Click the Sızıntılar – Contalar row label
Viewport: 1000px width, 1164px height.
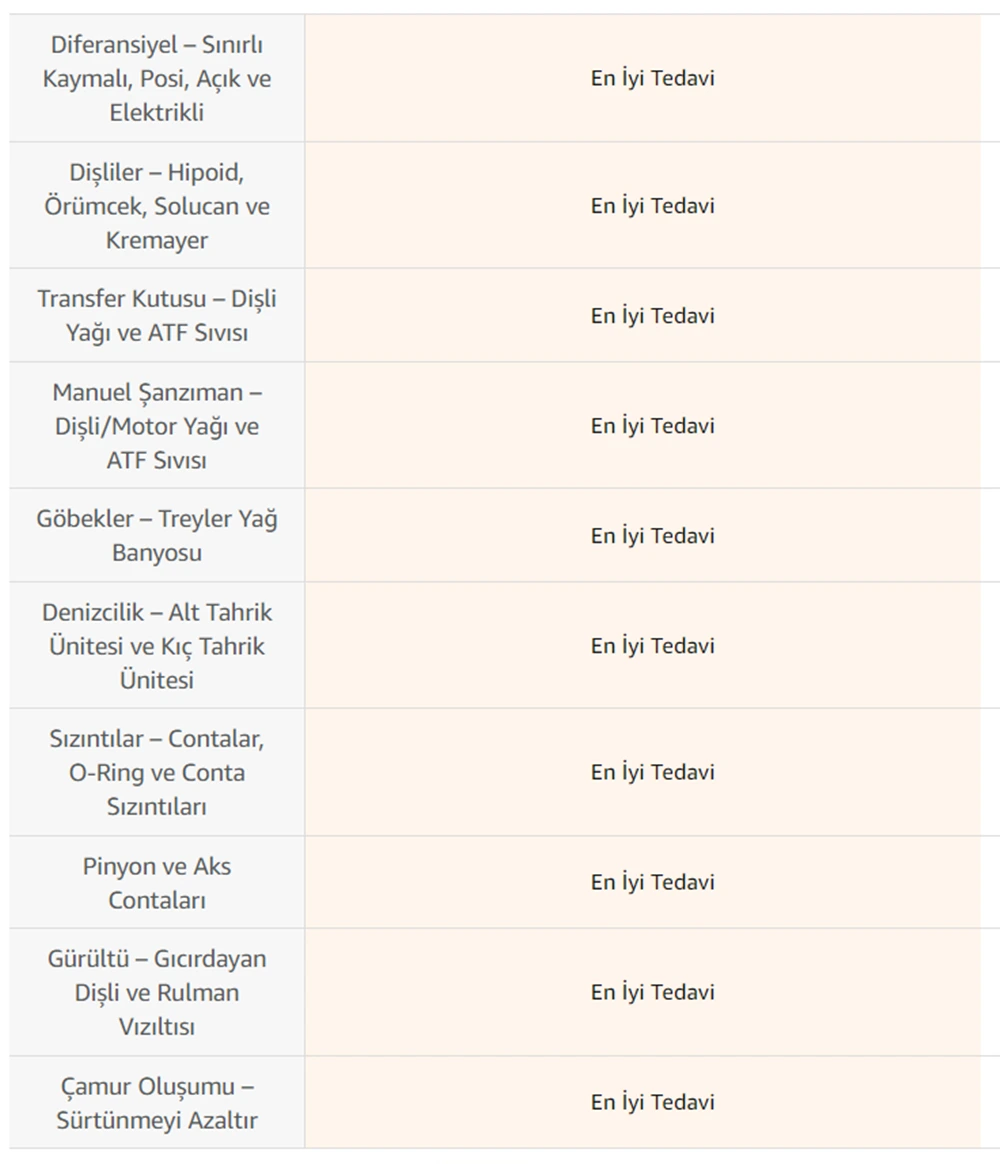(x=157, y=772)
